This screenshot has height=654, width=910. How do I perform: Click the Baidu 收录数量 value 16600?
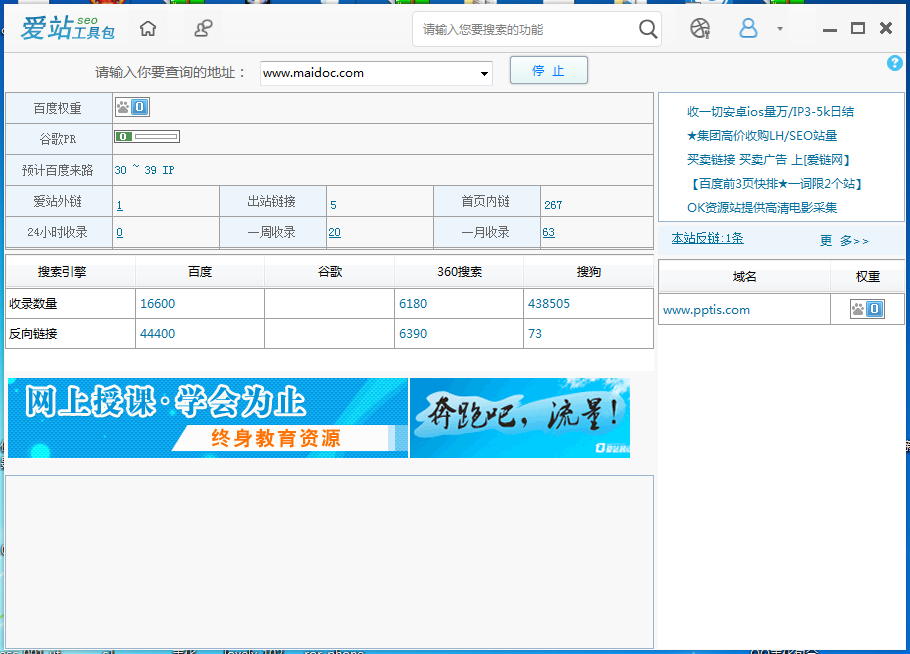tap(157, 303)
